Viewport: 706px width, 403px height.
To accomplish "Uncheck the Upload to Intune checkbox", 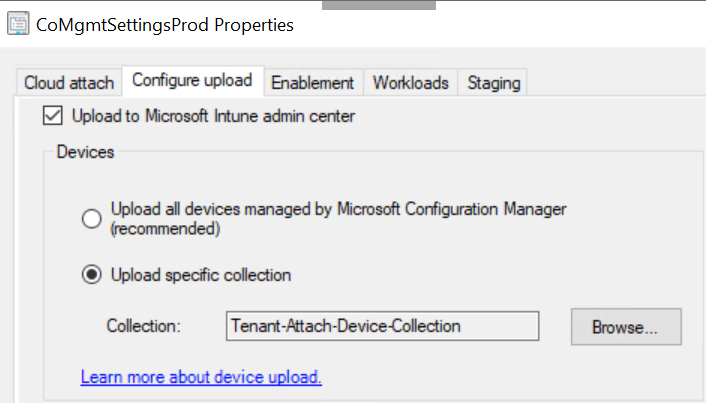I will (53, 117).
